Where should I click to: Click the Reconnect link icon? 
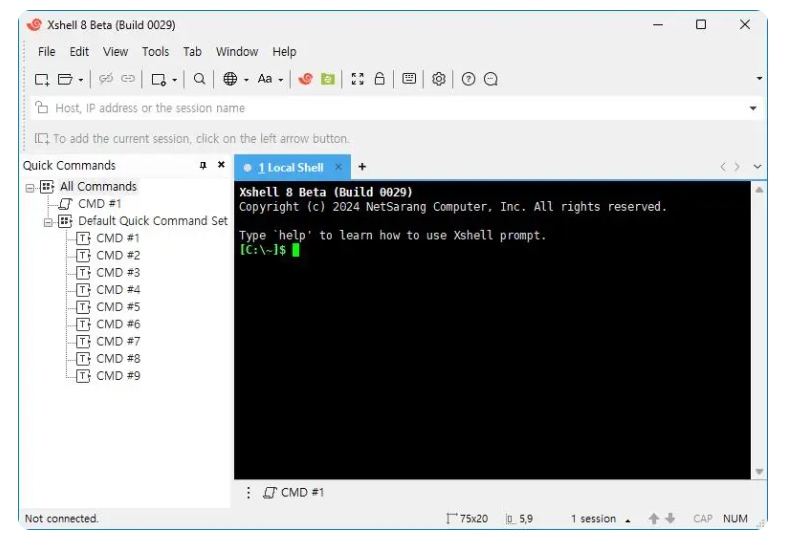[128, 79]
